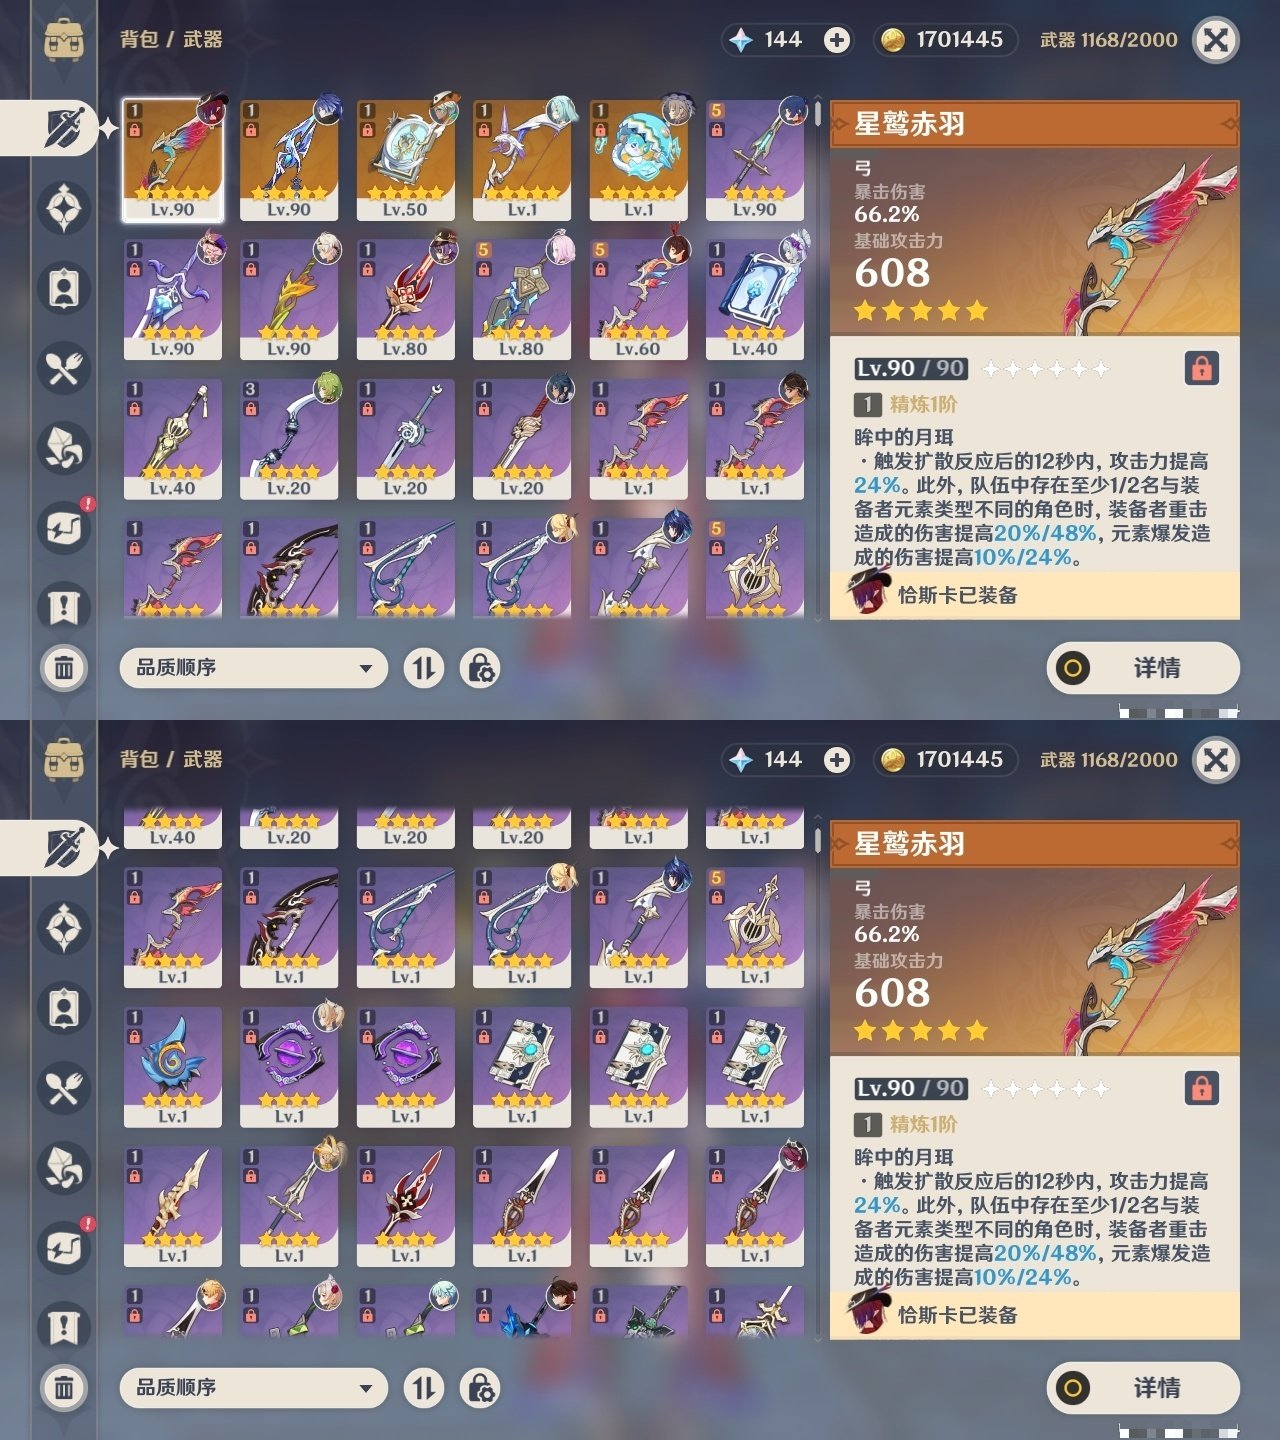Click the plus icon beside 144 in upper screenshot
This screenshot has height=1440, width=1280.
tap(837, 40)
